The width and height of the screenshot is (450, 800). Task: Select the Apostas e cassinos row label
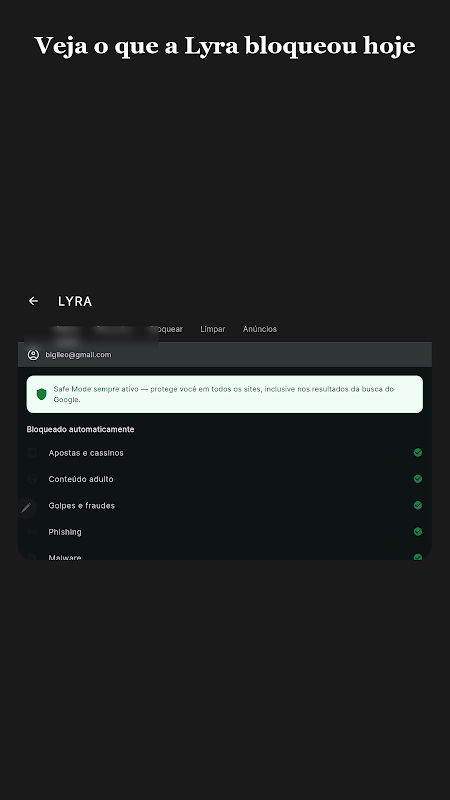(x=86, y=453)
